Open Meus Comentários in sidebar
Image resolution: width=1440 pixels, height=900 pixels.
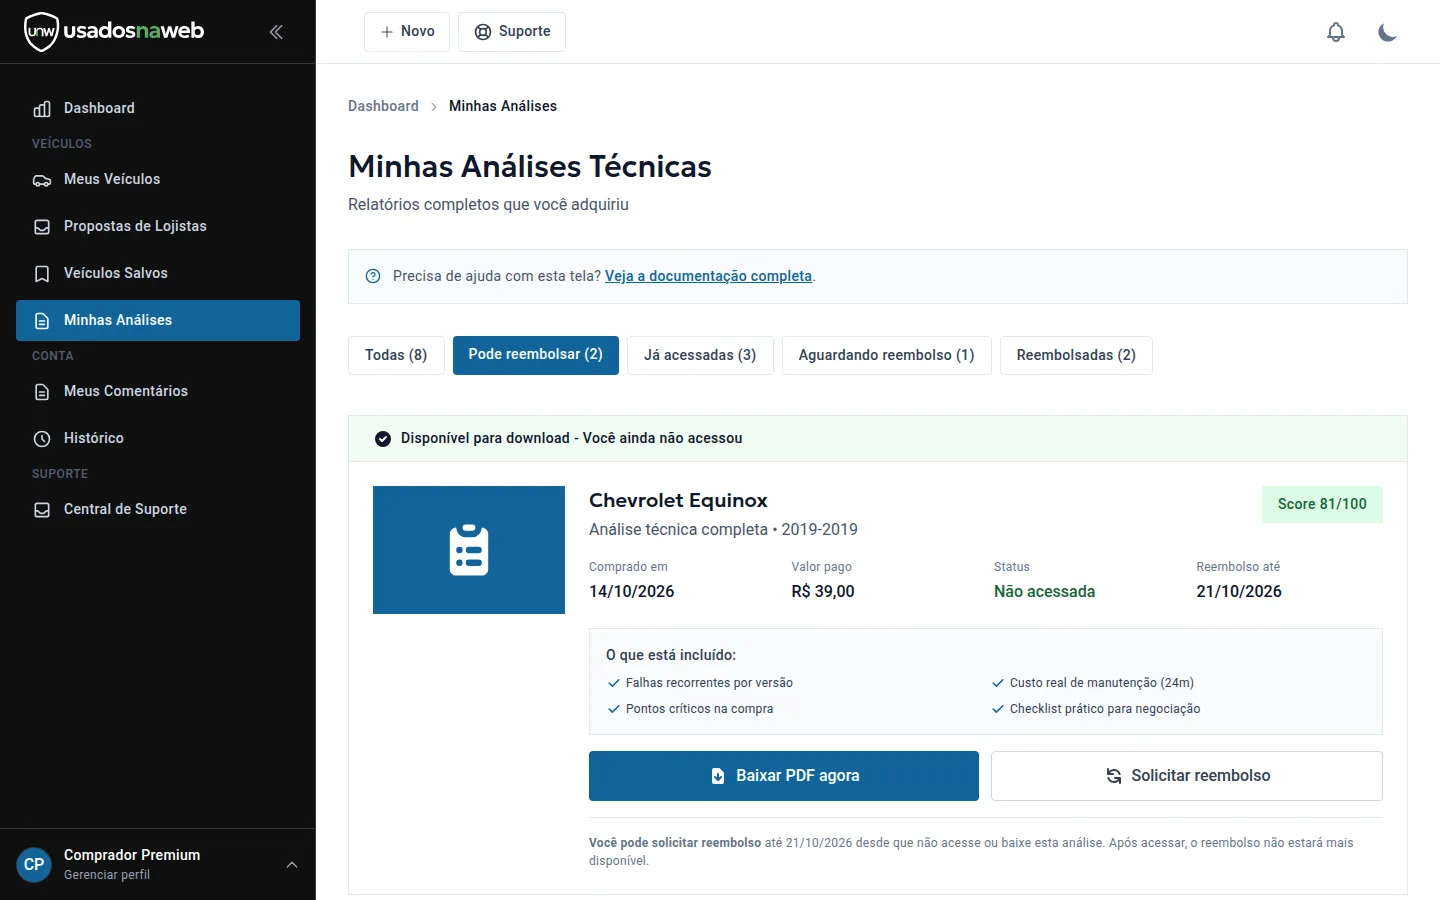pos(158,391)
